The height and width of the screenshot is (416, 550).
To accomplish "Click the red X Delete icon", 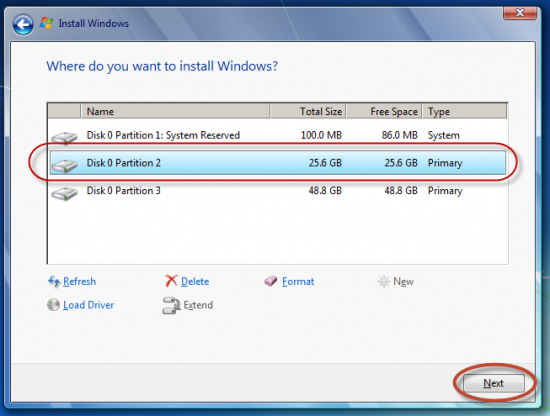I will coord(171,281).
